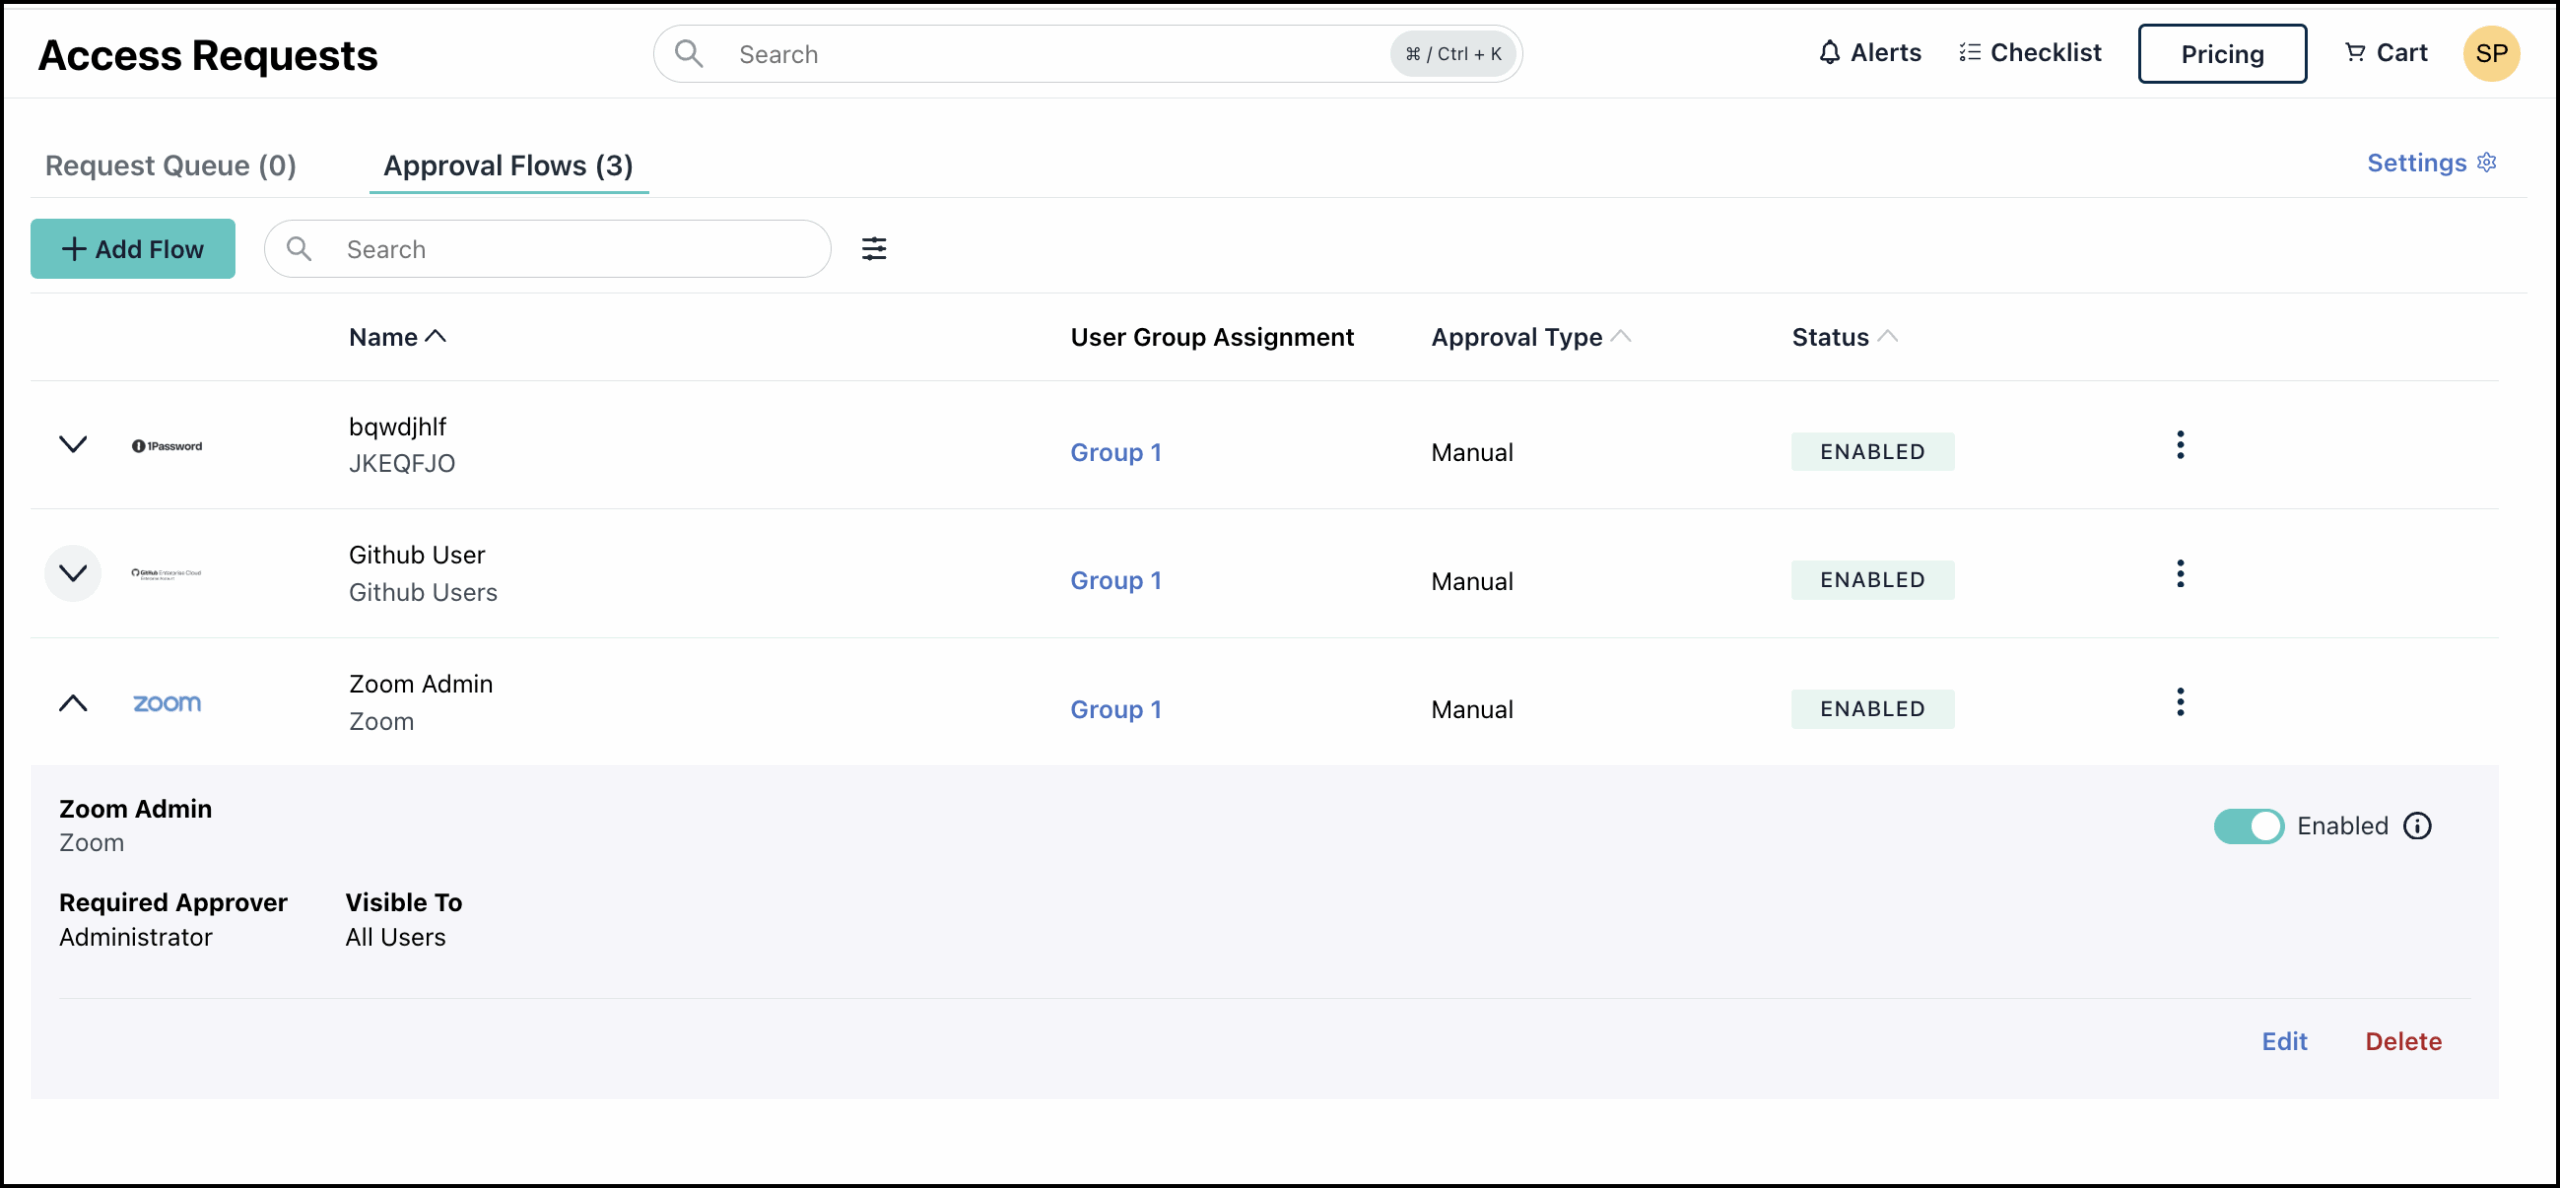Sort by the Approval Type column
Viewport: 2560px width, 1188px height.
1530,337
